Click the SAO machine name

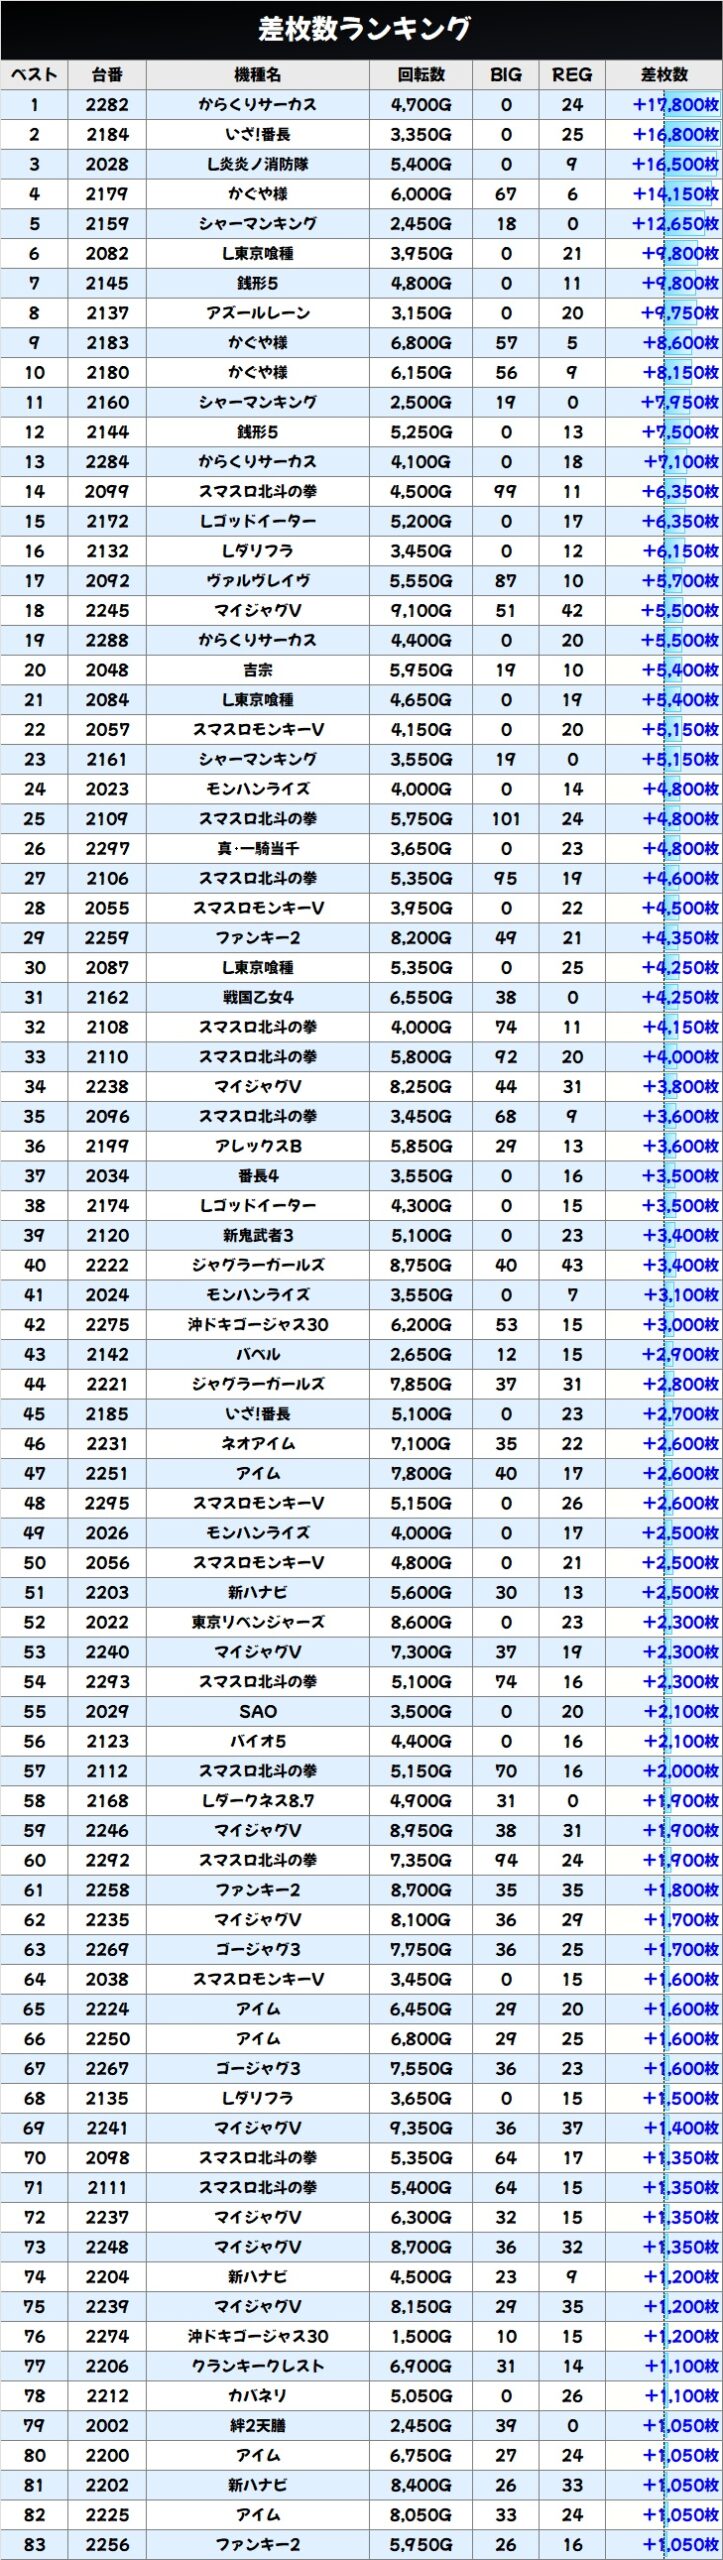tap(257, 1712)
